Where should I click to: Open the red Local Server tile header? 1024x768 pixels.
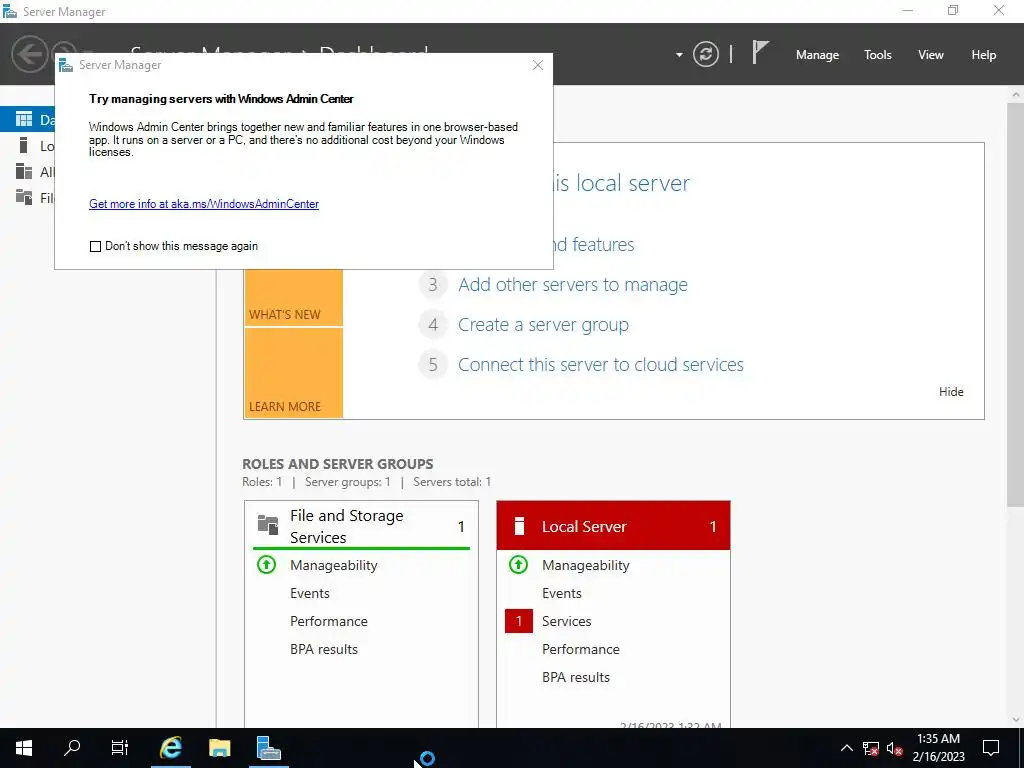613,526
